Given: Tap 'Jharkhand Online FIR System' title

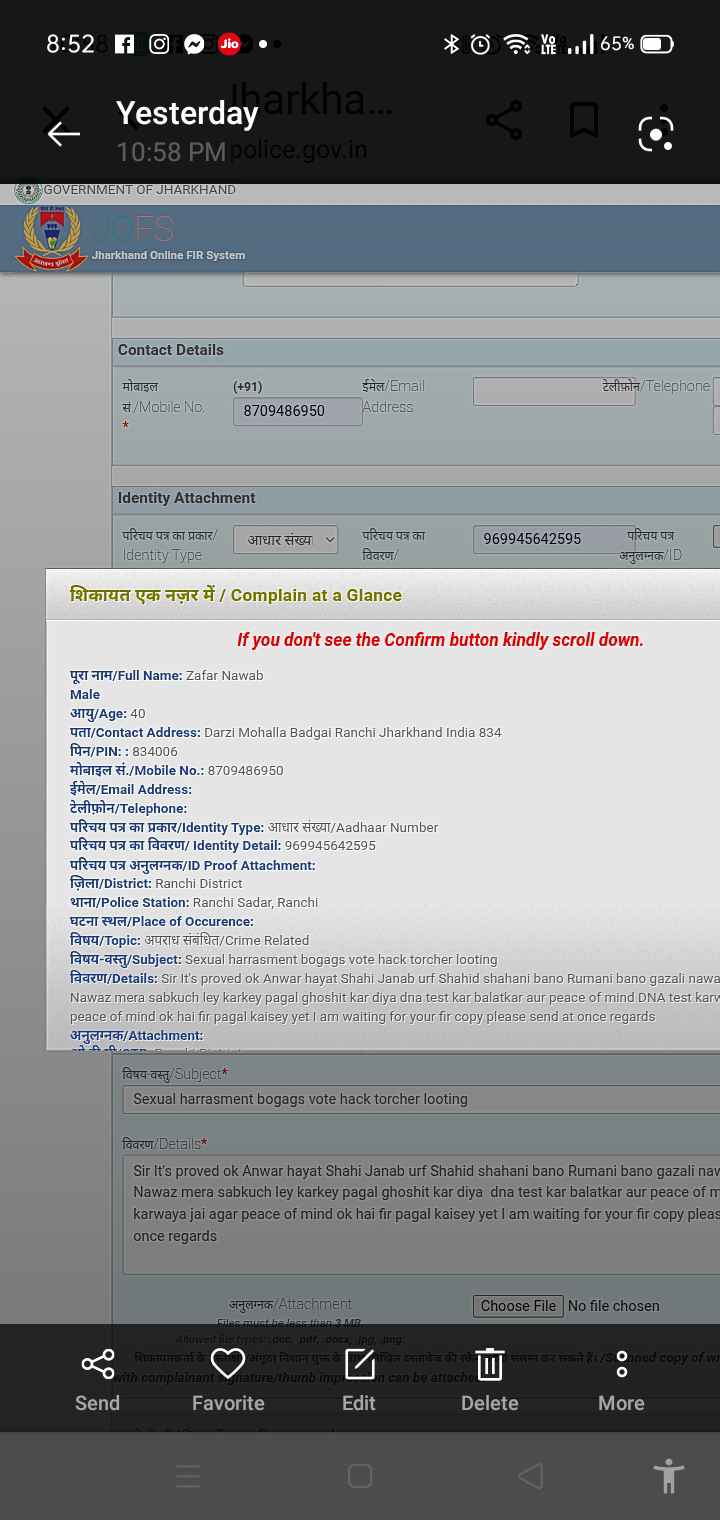Looking at the screenshot, I should 168,255.
